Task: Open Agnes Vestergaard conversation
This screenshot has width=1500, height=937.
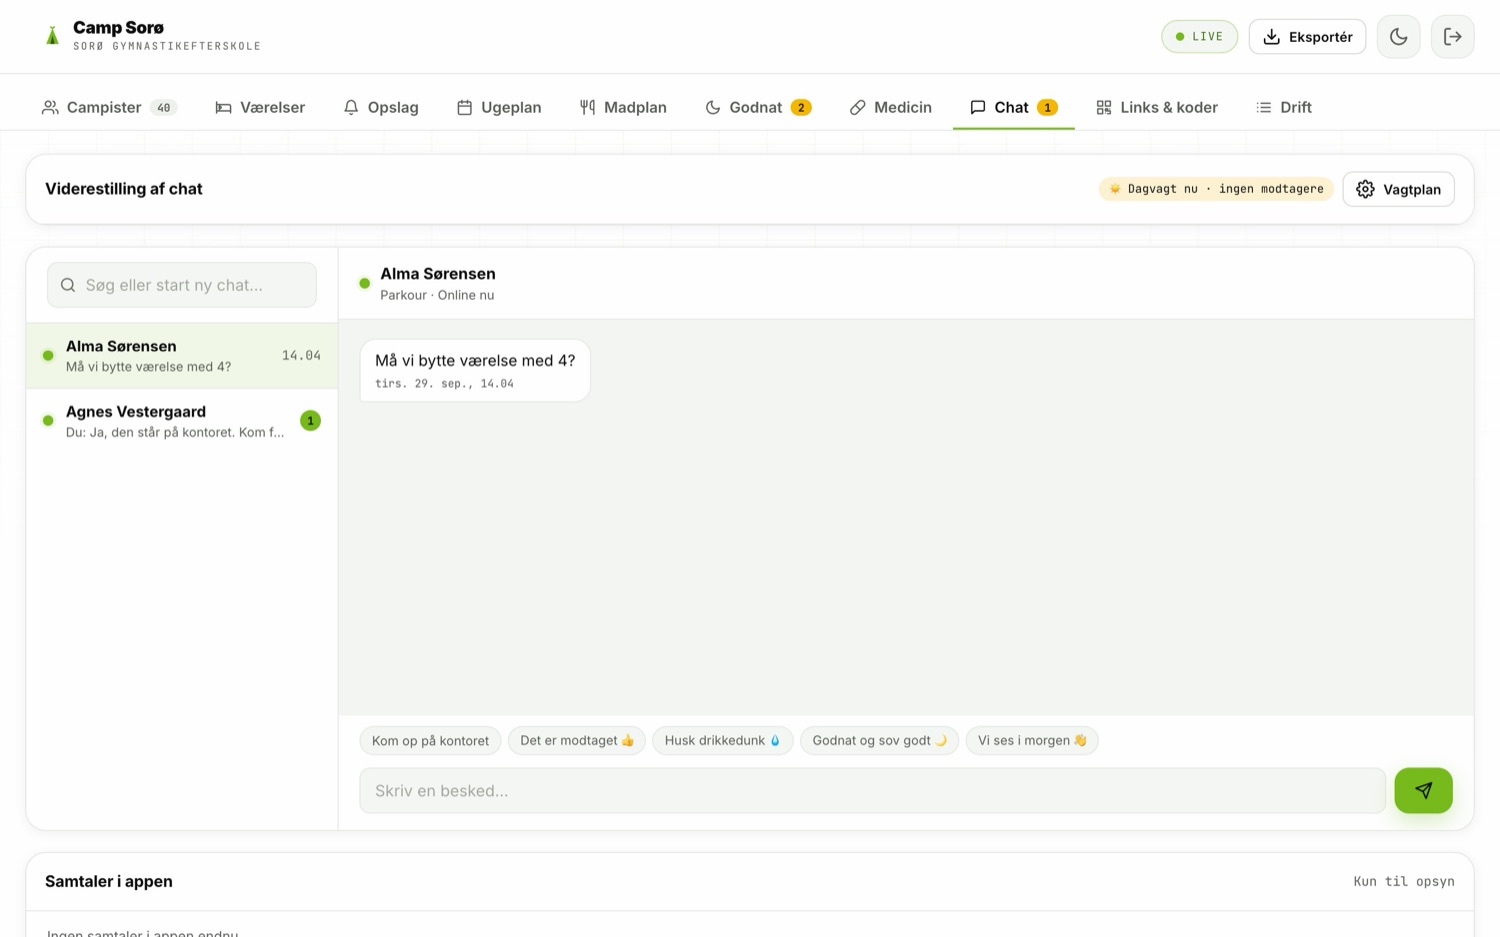Action: pos(182,421)
